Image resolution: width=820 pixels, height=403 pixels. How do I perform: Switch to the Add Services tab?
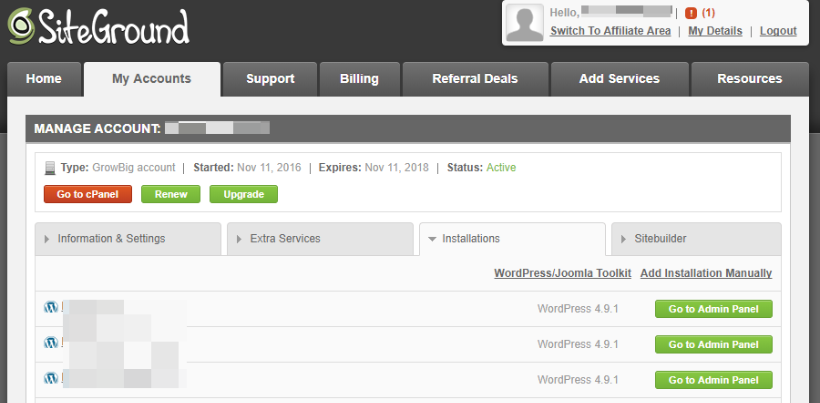pyautogui.click(x=619, y=79)
